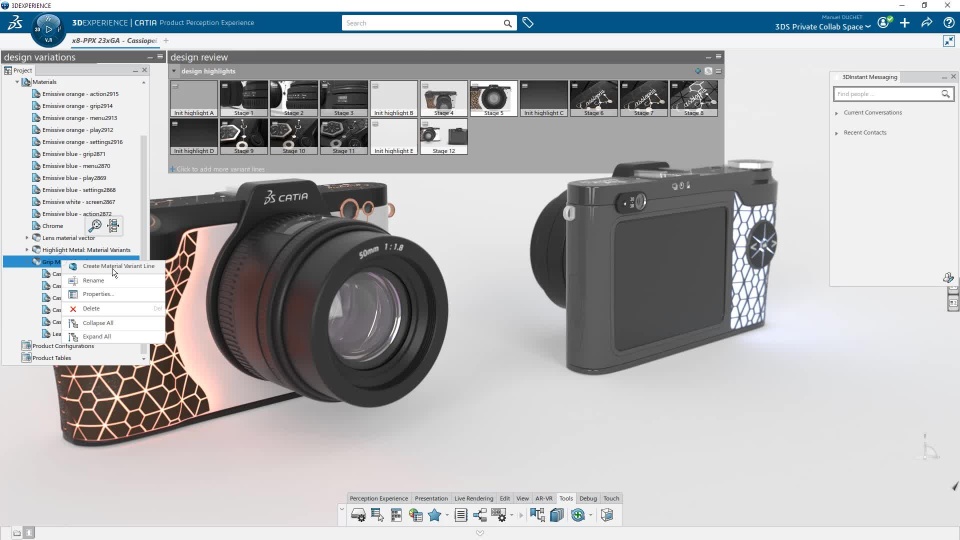Select Expand All in the context menu
The width and height of the screenshot is (960, 540).
click(x=113, y=337)
